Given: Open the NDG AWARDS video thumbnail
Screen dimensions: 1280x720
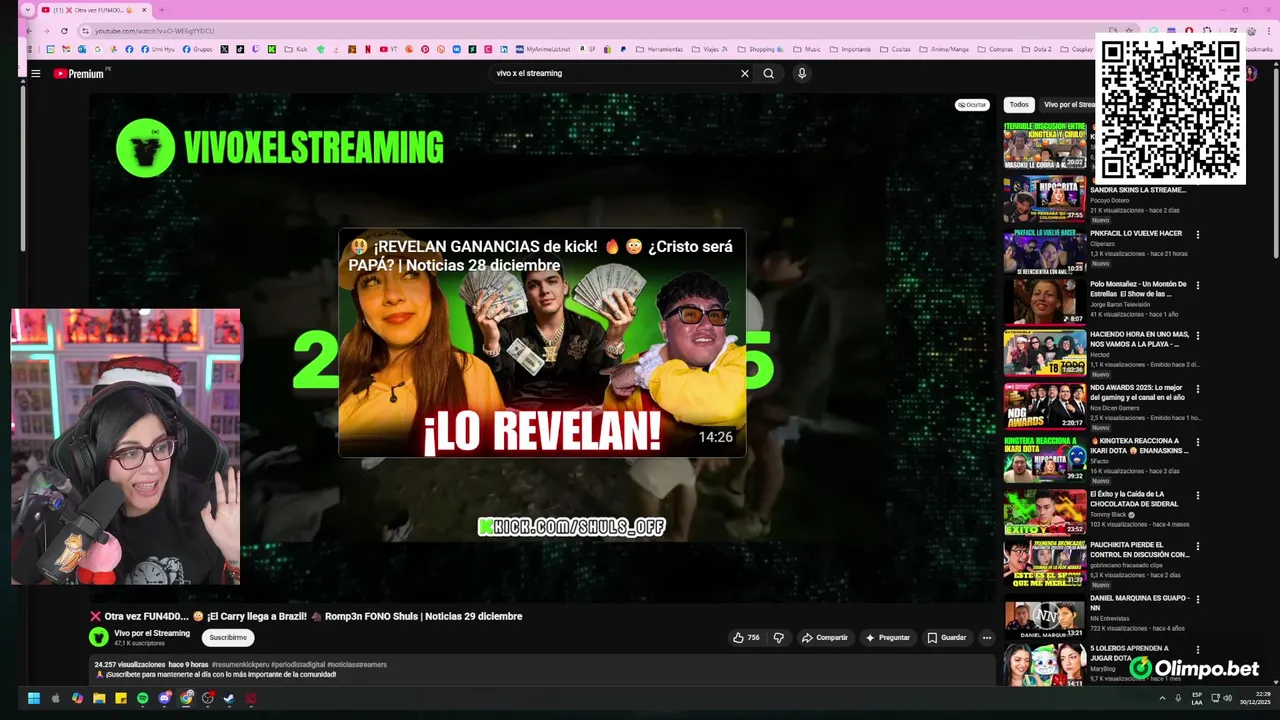Looking at the screenshot, I should tap(1045, 406).
